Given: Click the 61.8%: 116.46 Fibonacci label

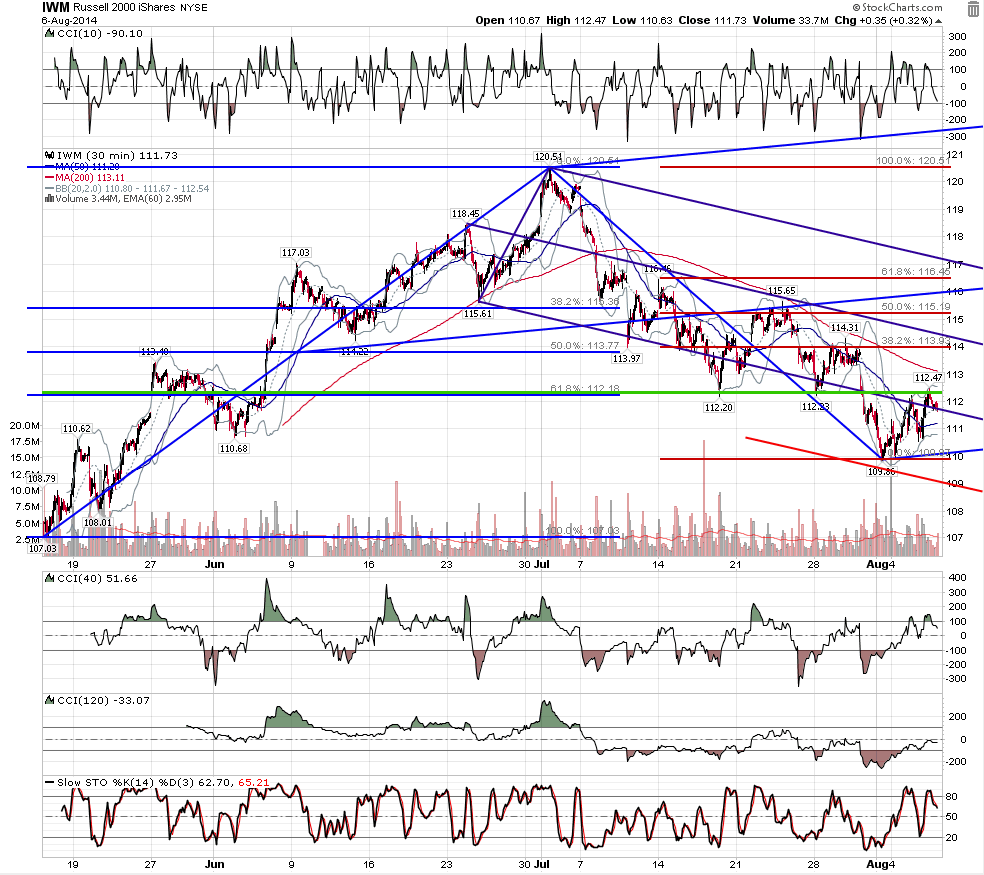Looking at the screenshot, I should click(915, 271).
